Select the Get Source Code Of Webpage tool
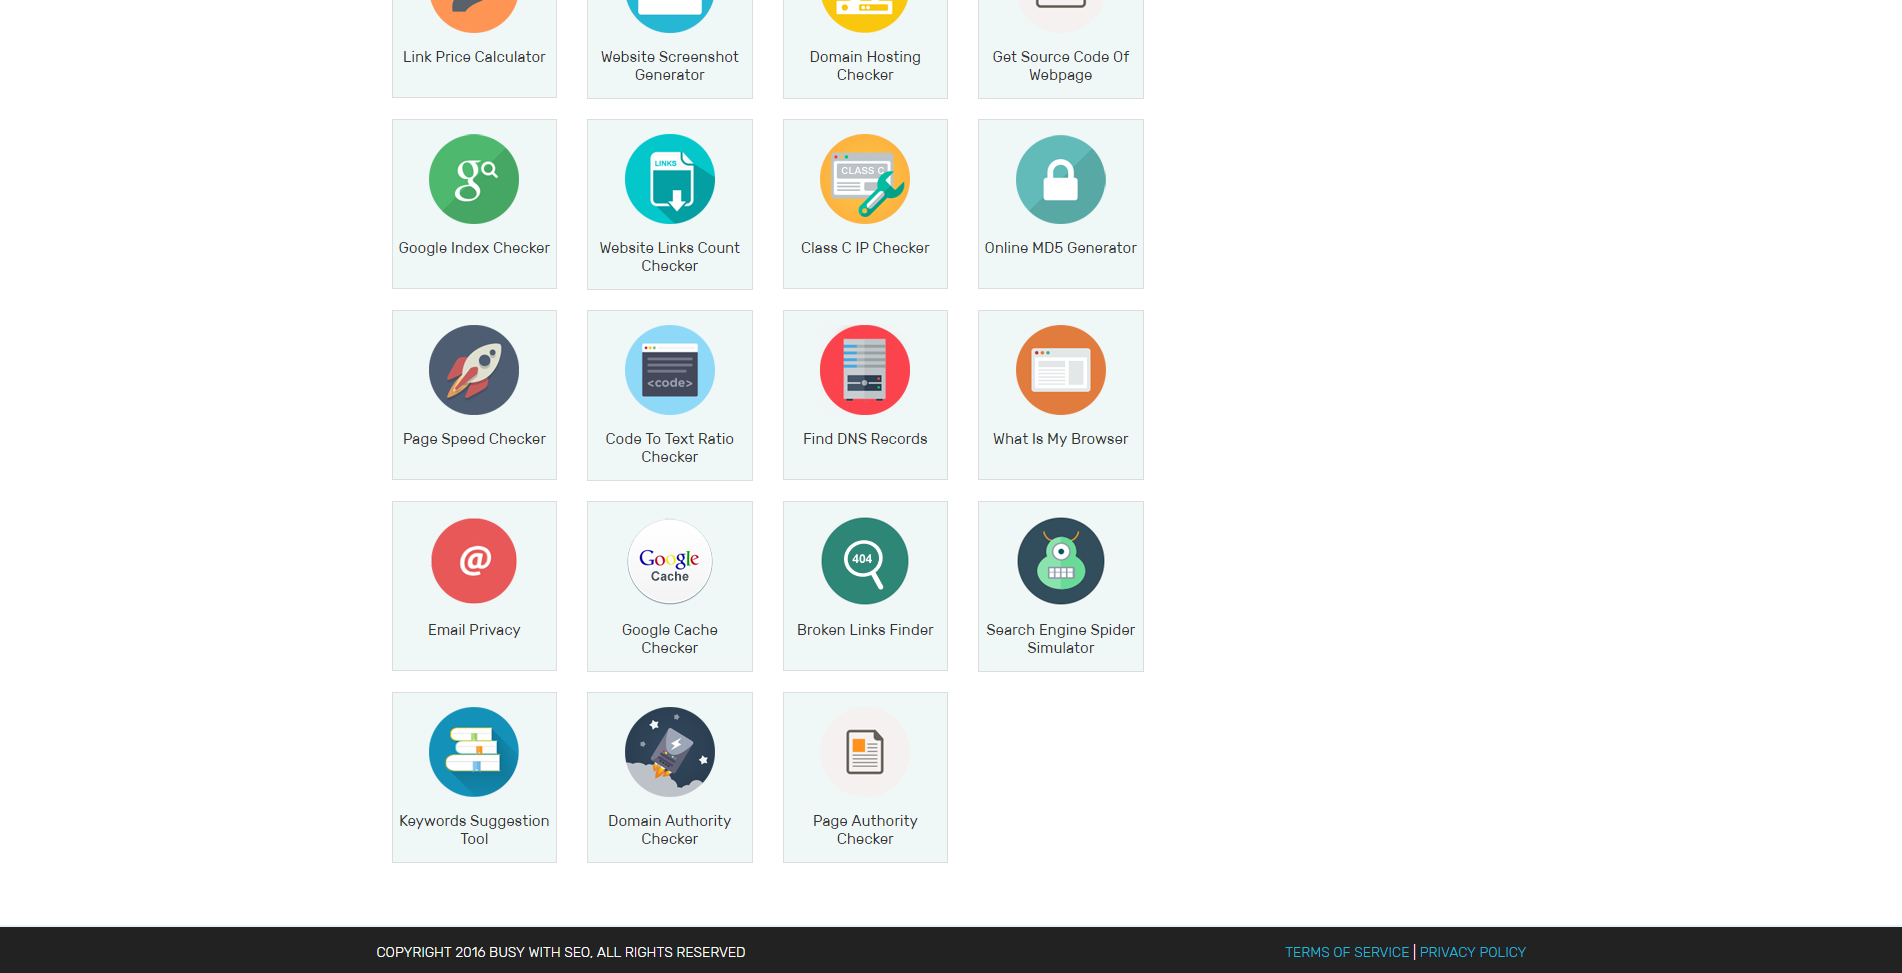This screenshot has height=973, width=1902. [1060, 40]
